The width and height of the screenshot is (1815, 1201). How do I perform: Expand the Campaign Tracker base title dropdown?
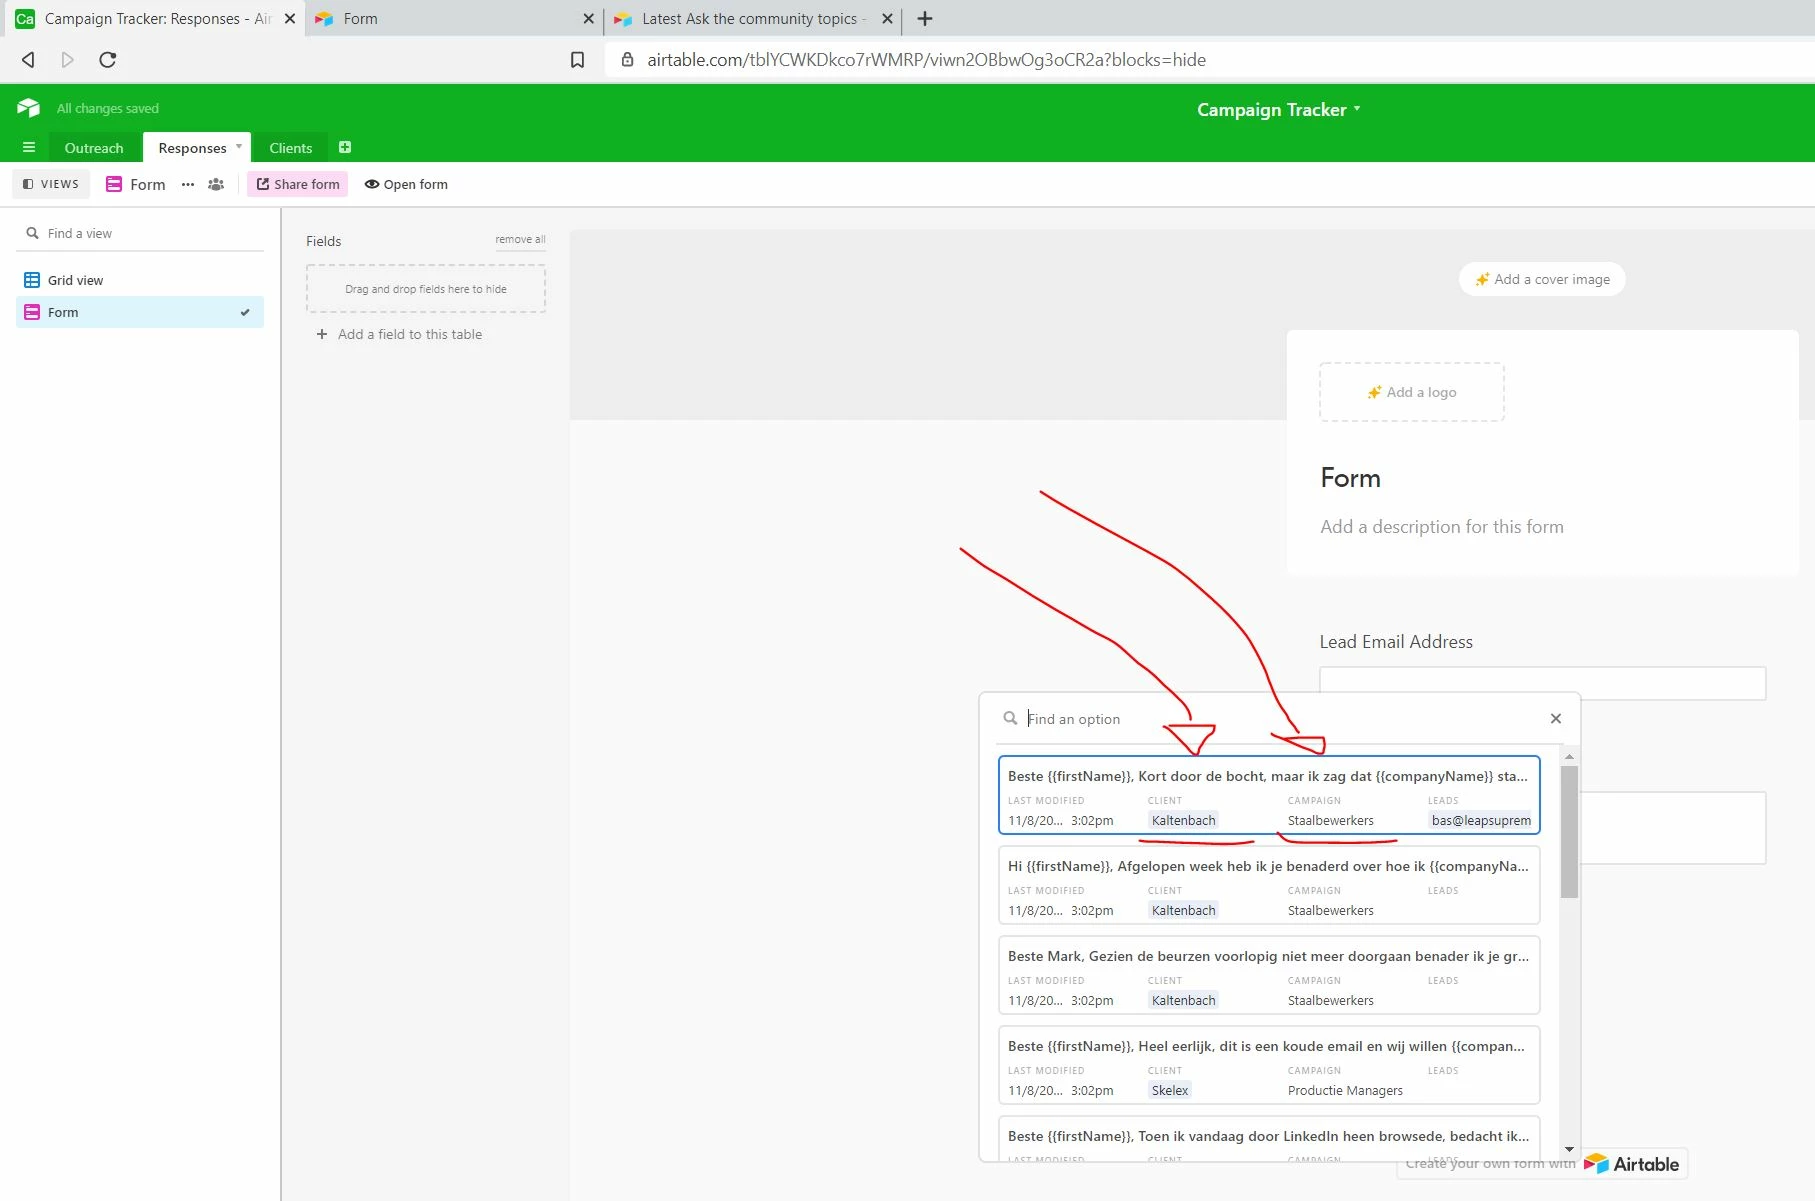point(1357,109)
